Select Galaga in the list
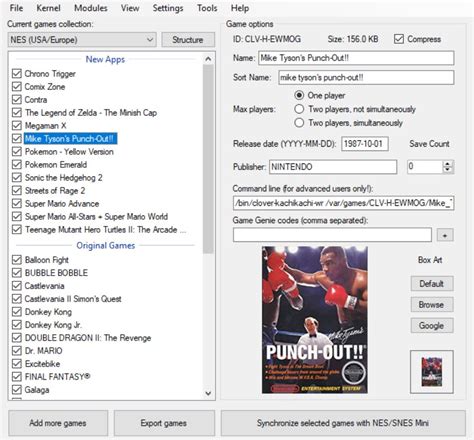Image resolution: width=474 pixels, height=440 pixels. (37, 390)
